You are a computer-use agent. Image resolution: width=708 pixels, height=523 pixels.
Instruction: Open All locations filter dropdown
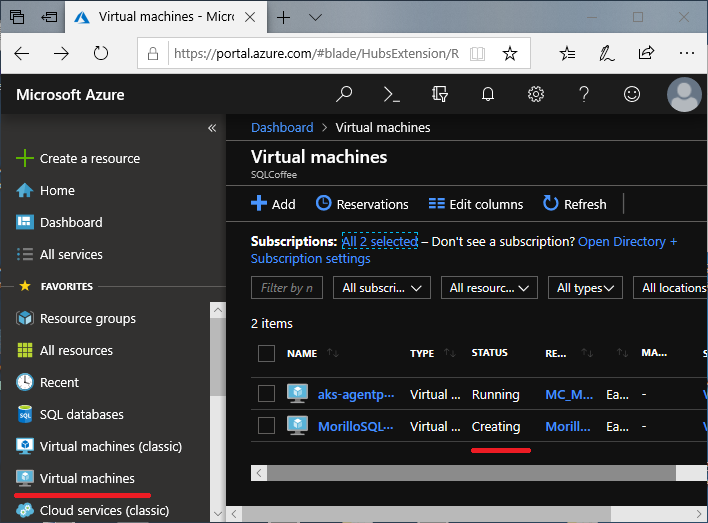pos(670,288)
